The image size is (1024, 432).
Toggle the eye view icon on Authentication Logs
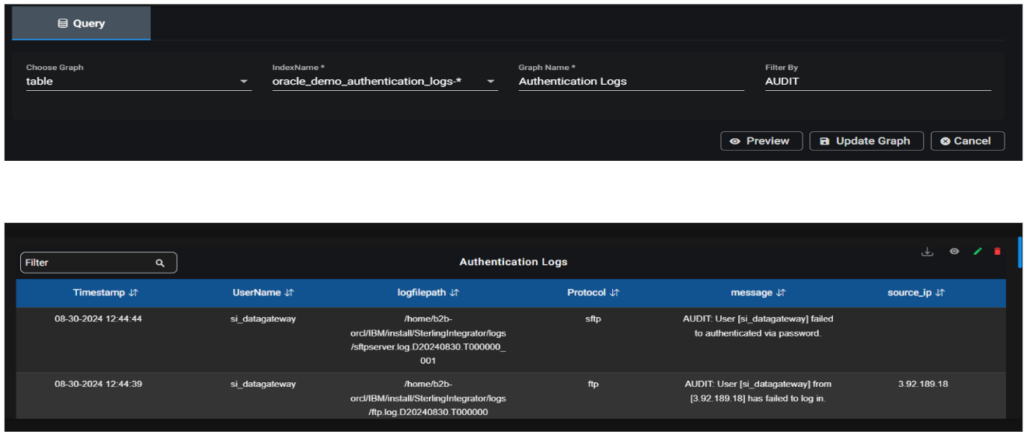coord(954,251)
